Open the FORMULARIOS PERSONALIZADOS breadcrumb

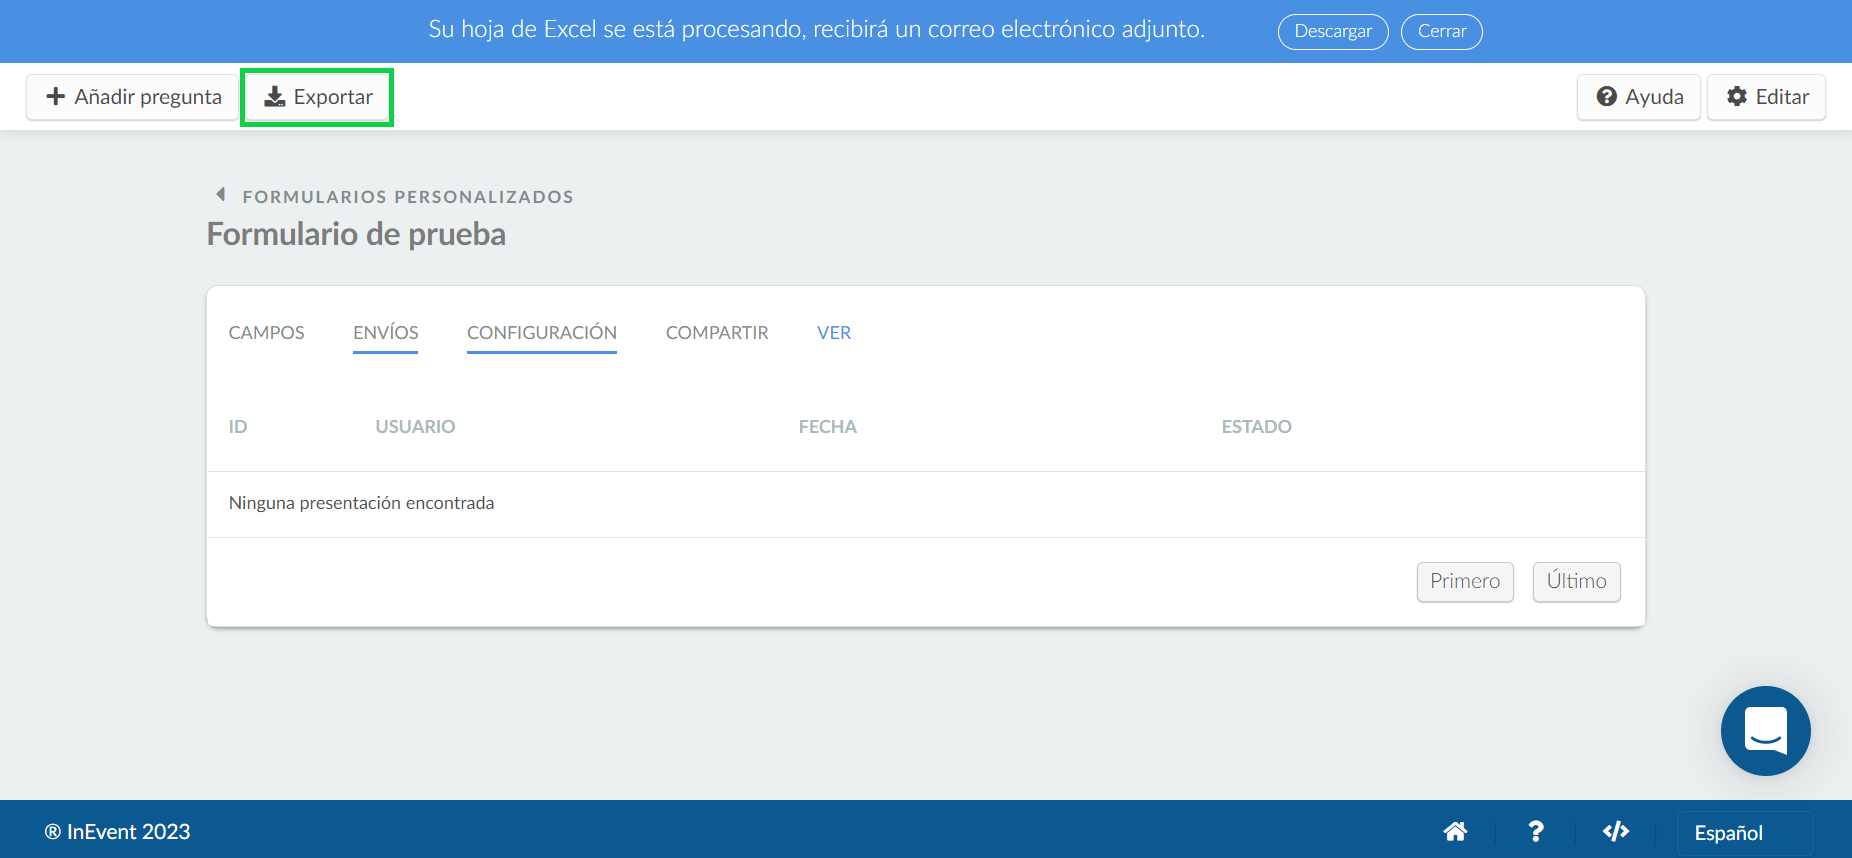point(408,197)
